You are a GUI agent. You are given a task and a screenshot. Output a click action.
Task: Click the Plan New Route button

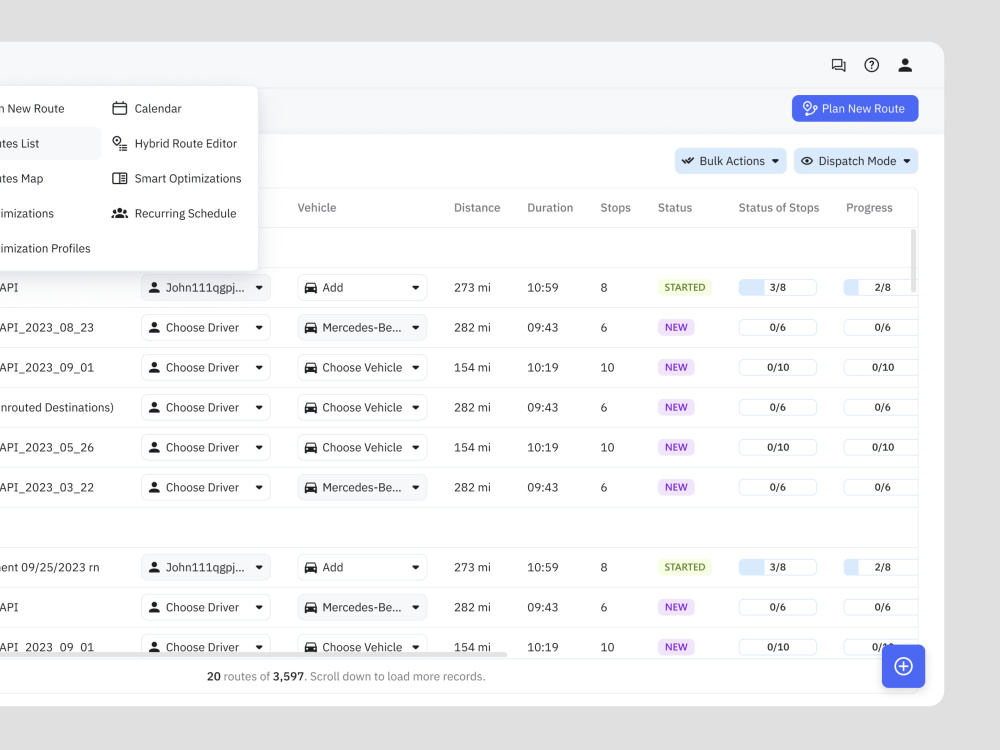click(x=855, y=108)
